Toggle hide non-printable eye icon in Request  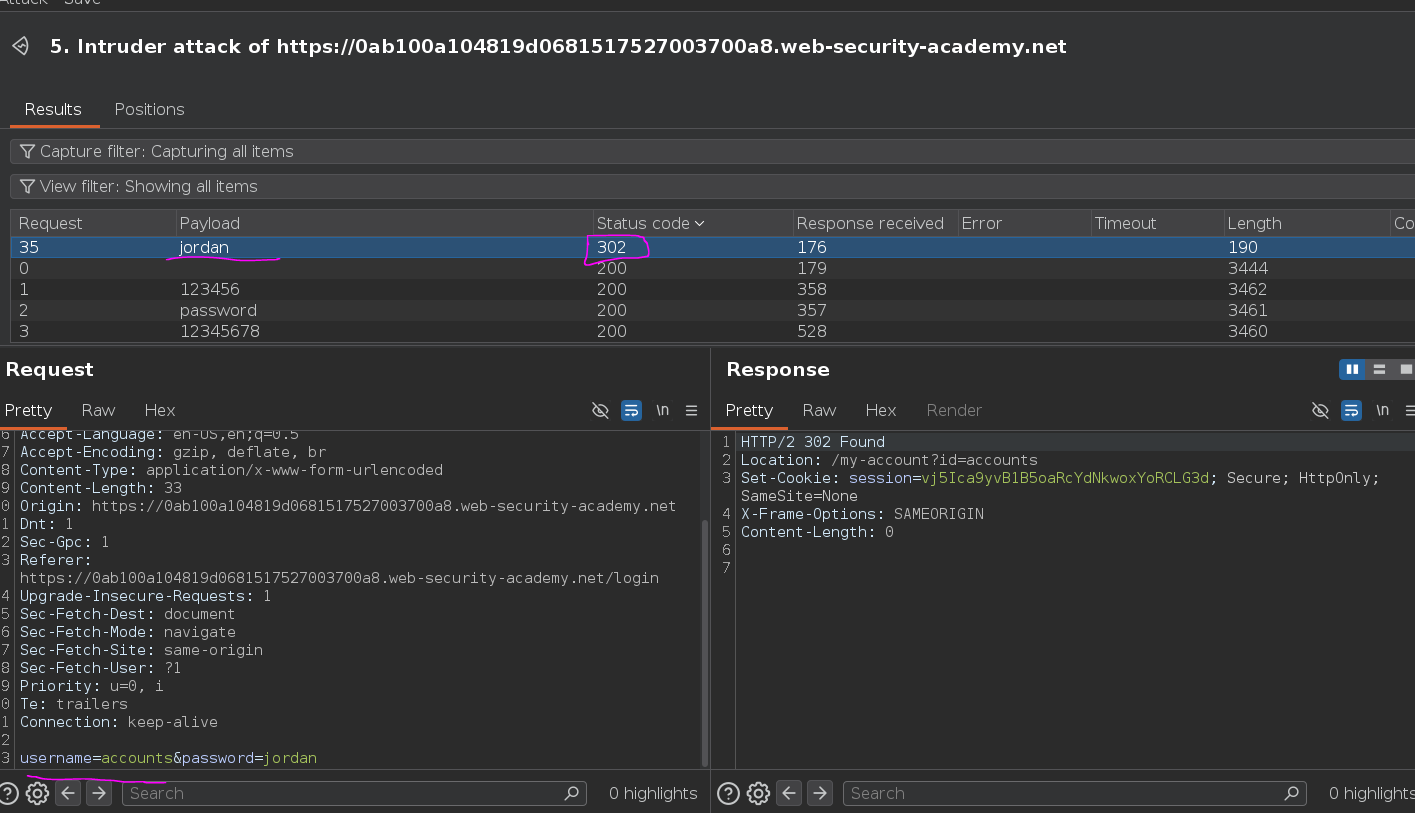[600, 410]
